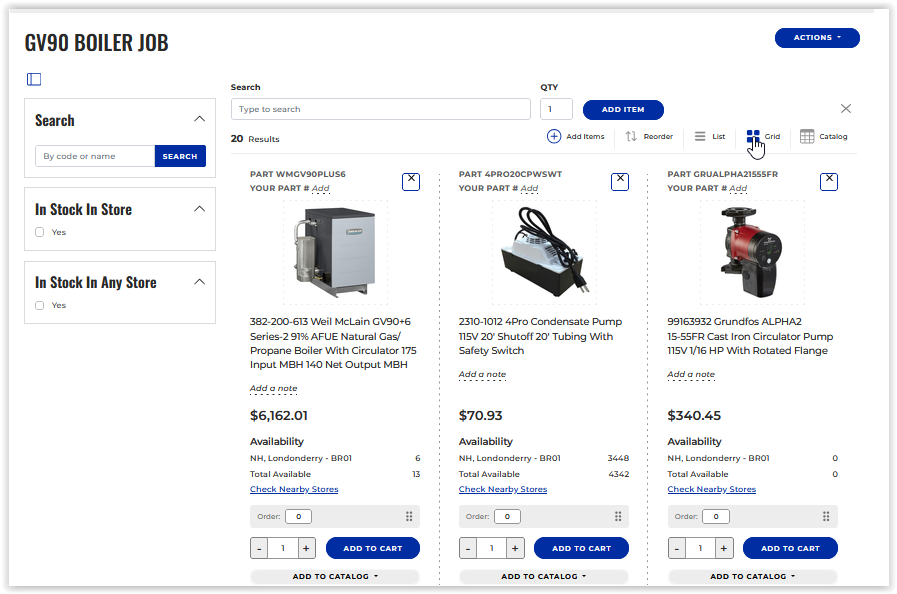Click drag handle on Weil McLain boiler order row
This screenshot has height=594, width=897.
(409, 516)
